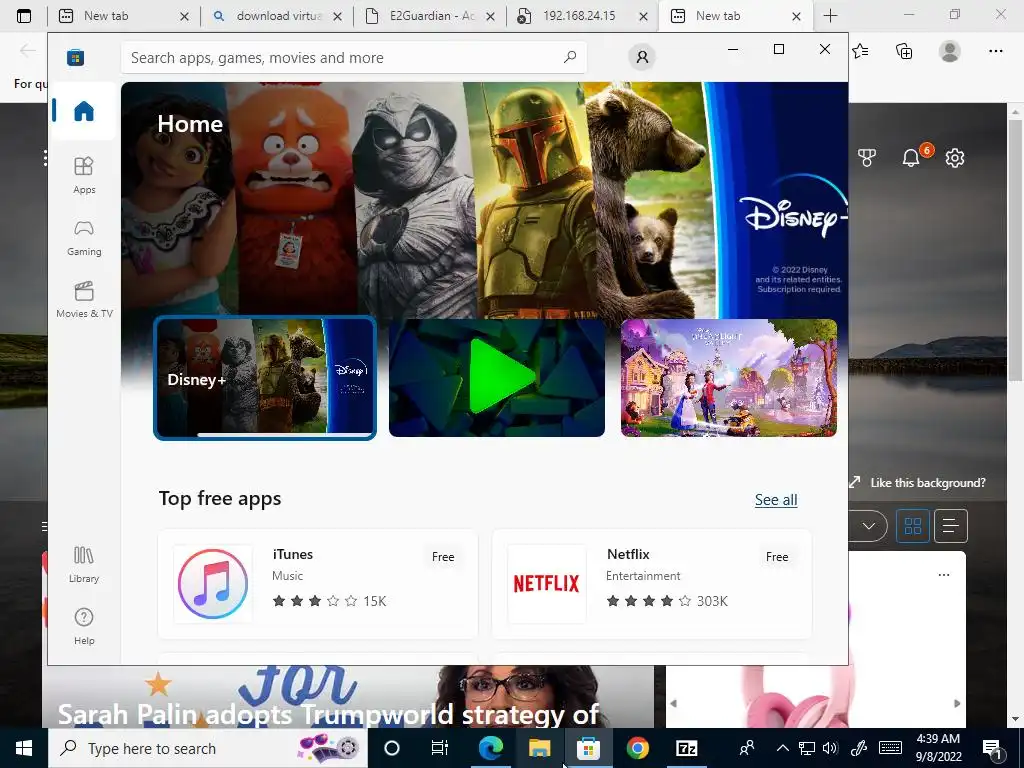This screenshot has width=1024, height=768.
Task: Open Google Chrome from taskbar
Action: pyautogui.click(x=637, y=748)
